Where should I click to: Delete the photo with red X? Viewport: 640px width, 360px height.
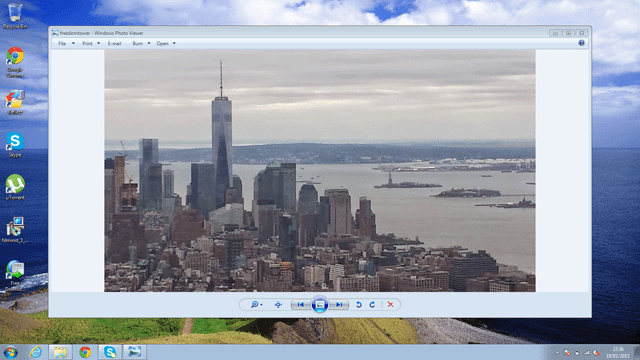coord(391,304)
